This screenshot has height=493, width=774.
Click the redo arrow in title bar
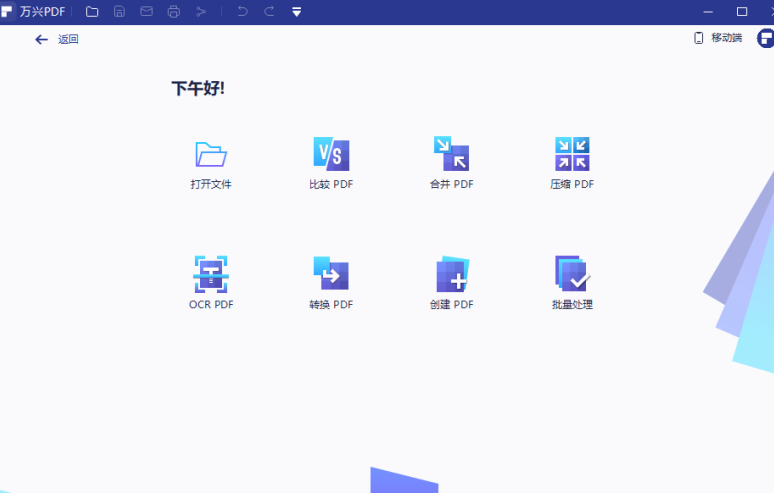point(269,12)
